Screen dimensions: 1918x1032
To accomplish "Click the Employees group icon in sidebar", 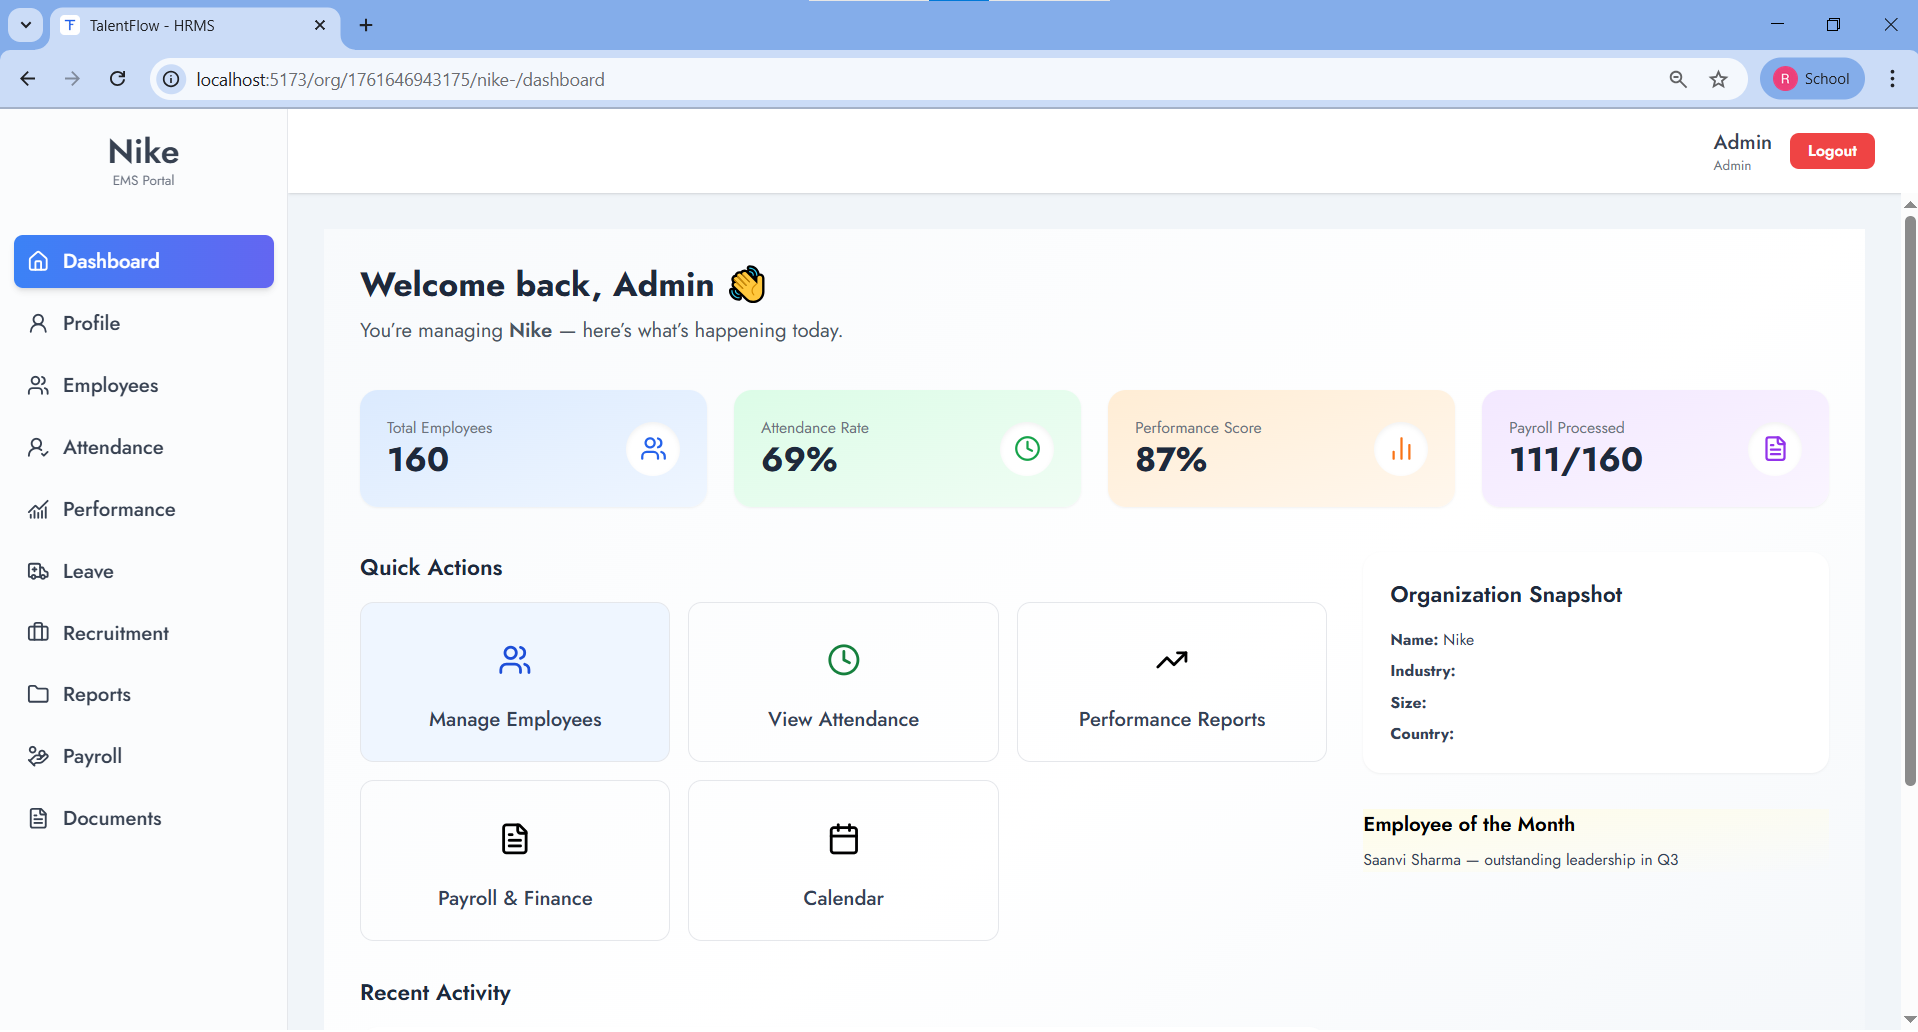I will [38, 385].
